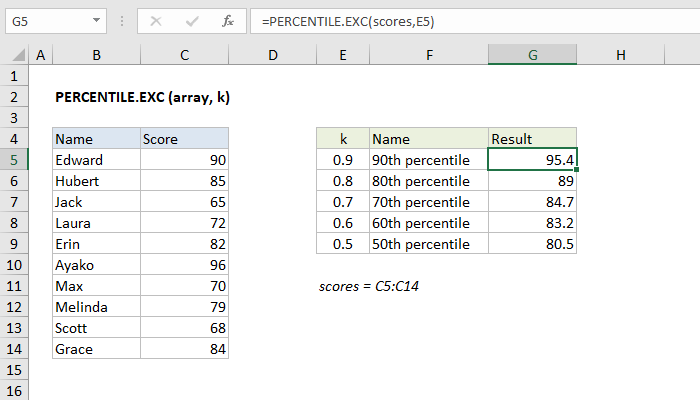Image resolution: width=700 pixels, height=400 pixels.
Task: Select row 14 header
Action: click(14, 349)
